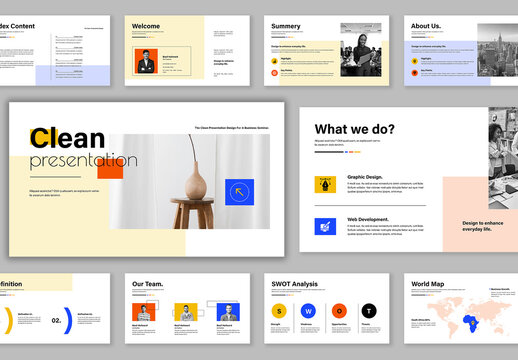Open the Summery slide thumbnail
This screenshot has height=360, width=518.
[327, 51]
